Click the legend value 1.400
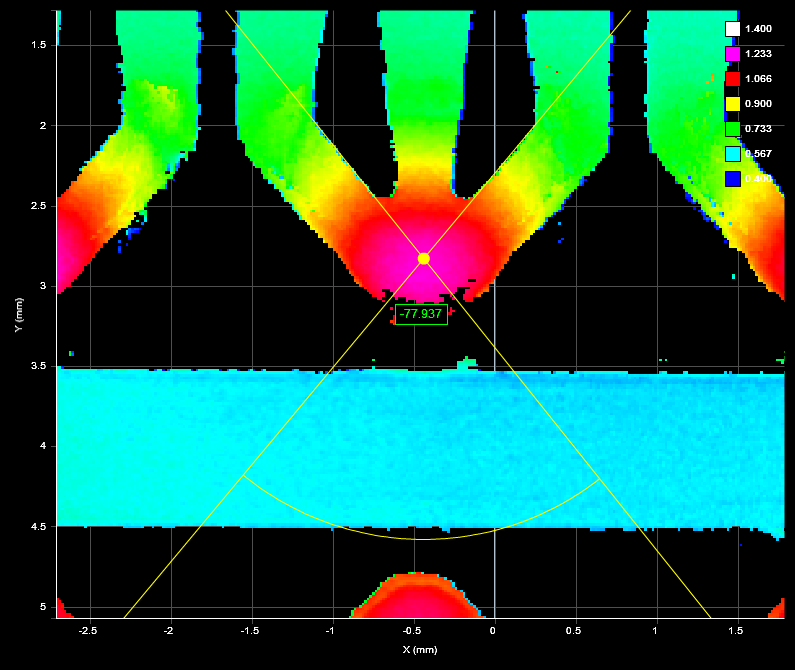795x670 pixels. [x=758, y=29]
